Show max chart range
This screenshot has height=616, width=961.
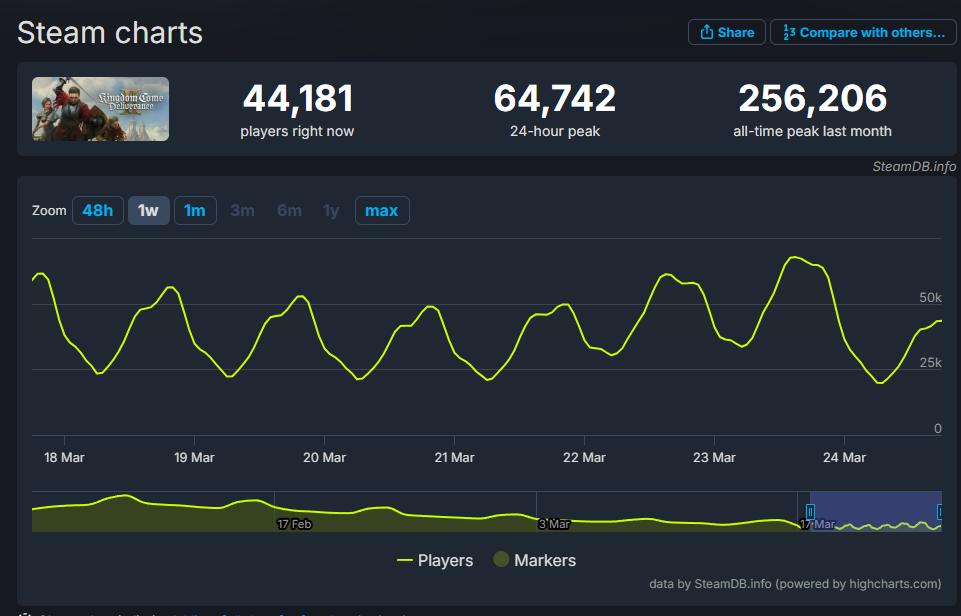pos(382,210)
